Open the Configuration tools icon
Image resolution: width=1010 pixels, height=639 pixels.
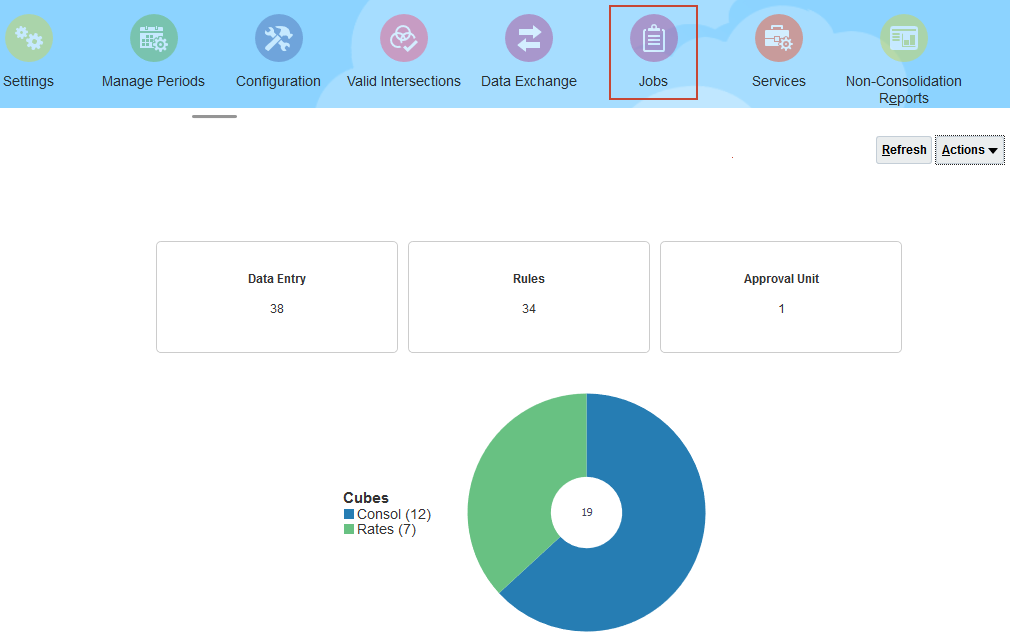pos(278,39)
